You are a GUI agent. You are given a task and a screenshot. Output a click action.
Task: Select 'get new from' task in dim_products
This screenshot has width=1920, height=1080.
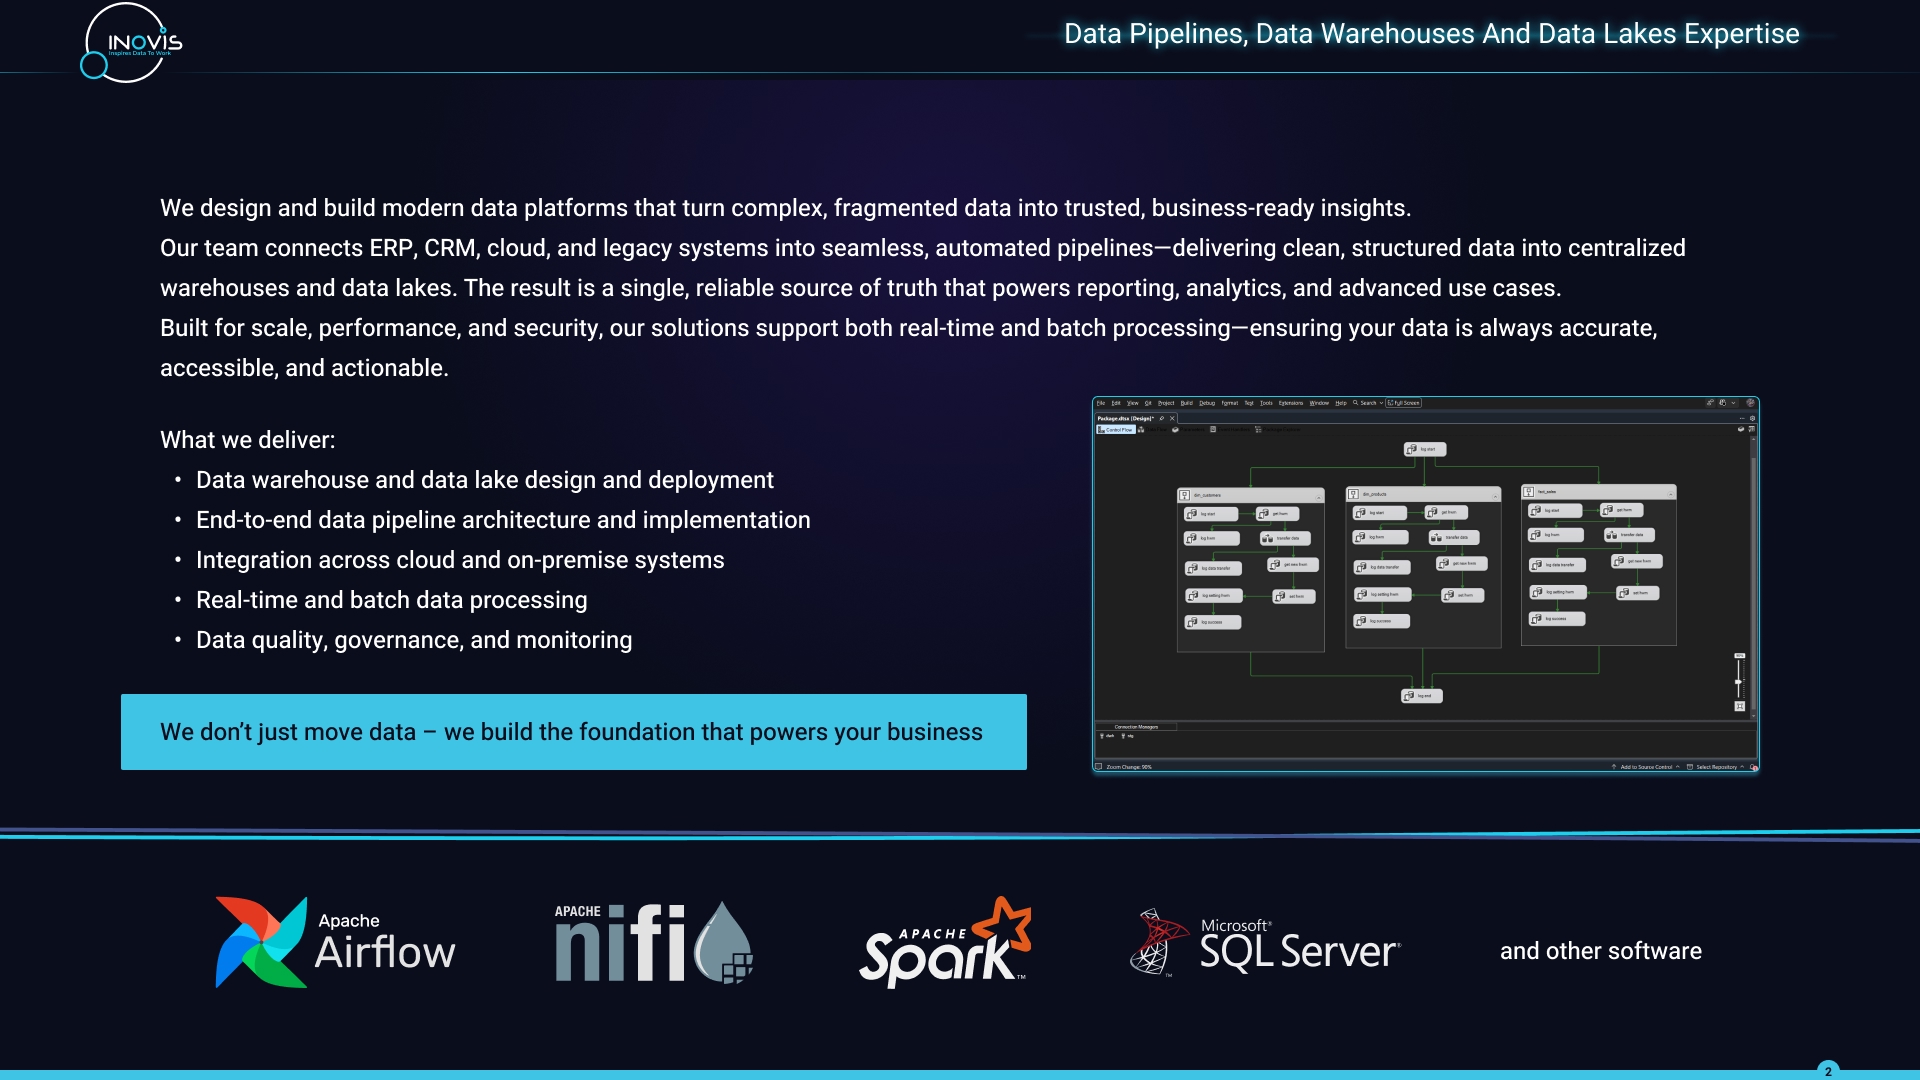click(1462, 563)
